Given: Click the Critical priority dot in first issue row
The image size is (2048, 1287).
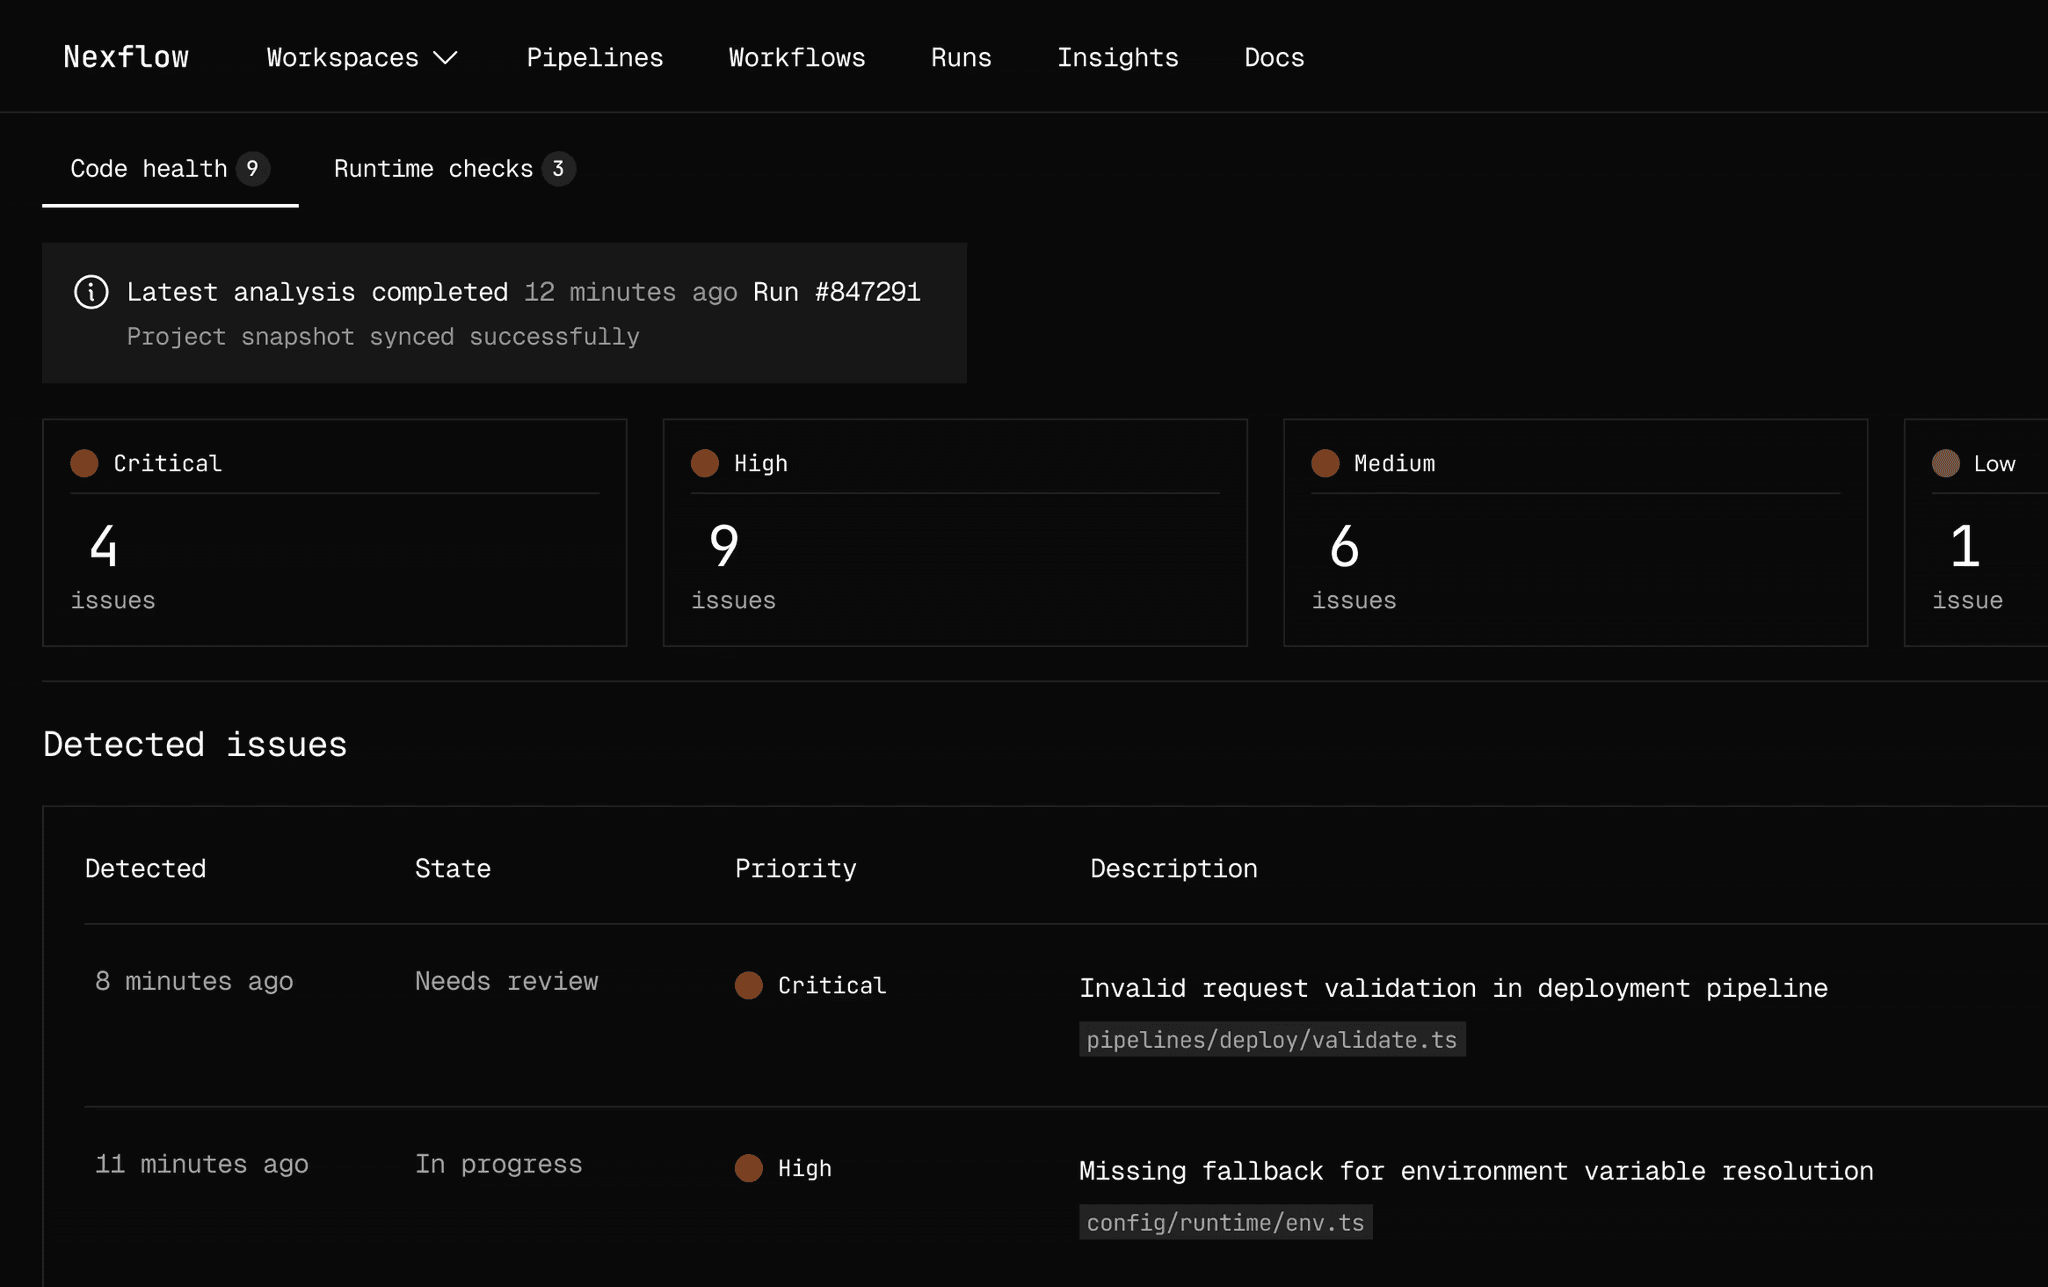Looking at the screenshot, I should pos(749,985).
